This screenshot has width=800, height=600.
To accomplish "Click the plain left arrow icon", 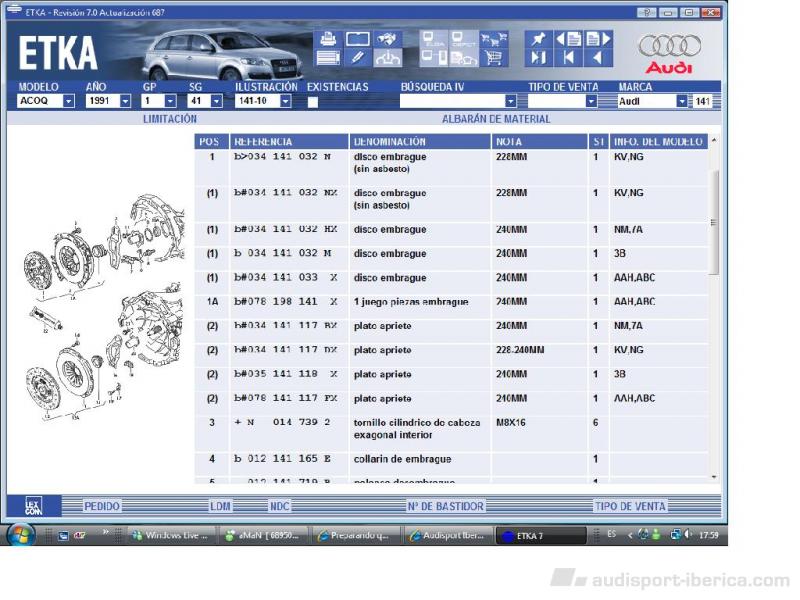I will click(x=597, y=58).
